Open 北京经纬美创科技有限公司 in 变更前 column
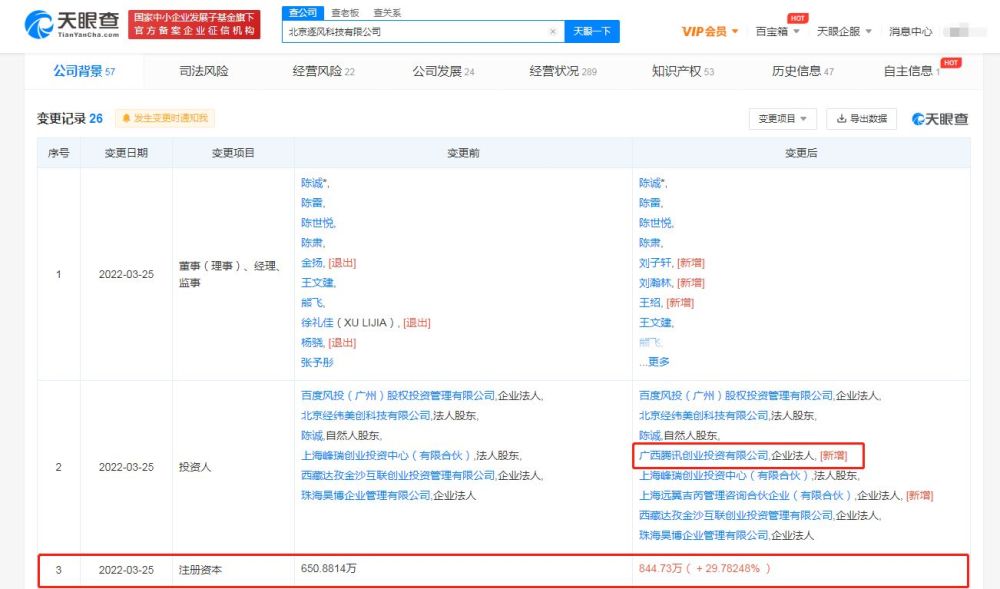The width and height of the screenshot is (1000, 589). (365, 416)
